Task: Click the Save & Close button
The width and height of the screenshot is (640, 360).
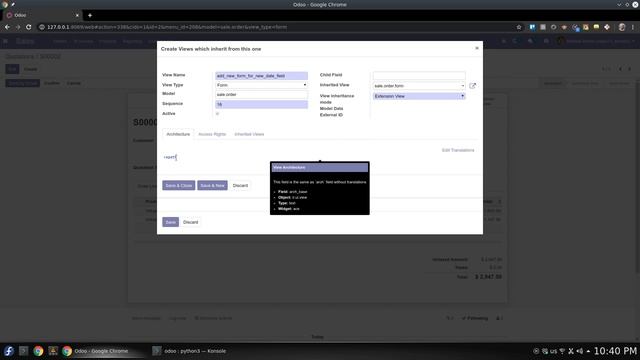Action: [178, 185]
